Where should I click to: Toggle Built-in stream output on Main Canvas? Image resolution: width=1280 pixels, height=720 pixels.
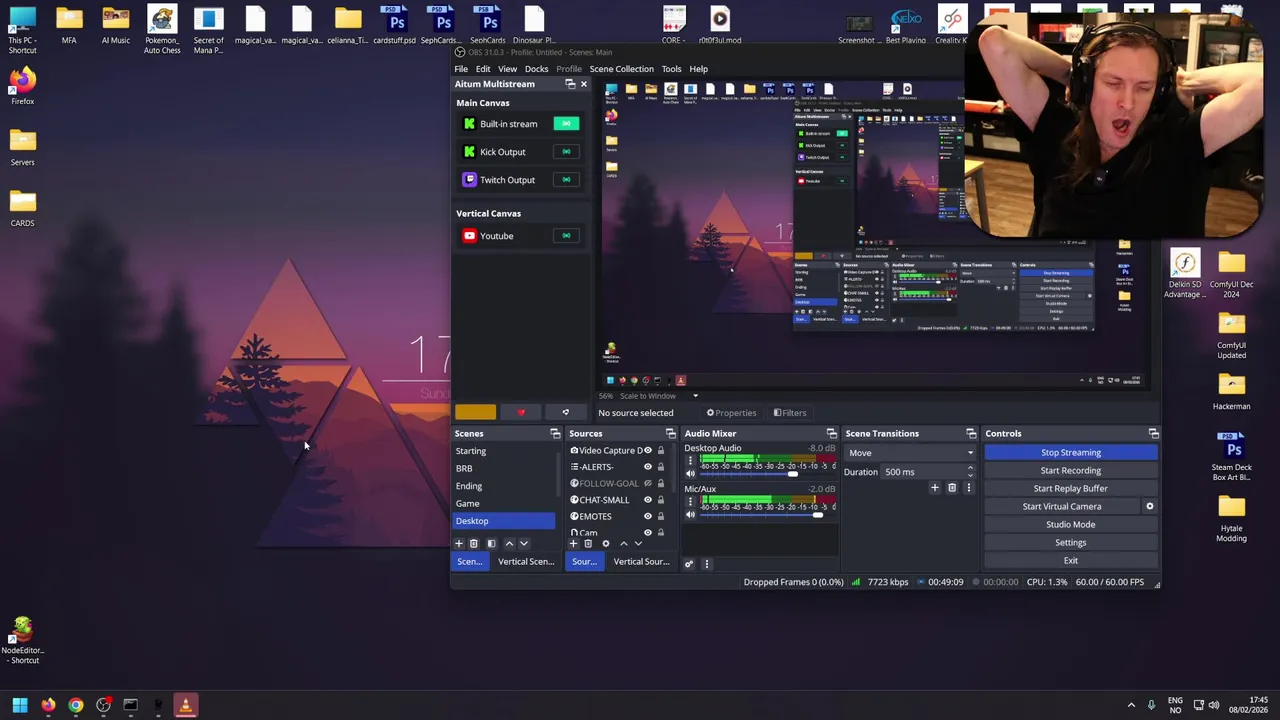coord(566,124)
